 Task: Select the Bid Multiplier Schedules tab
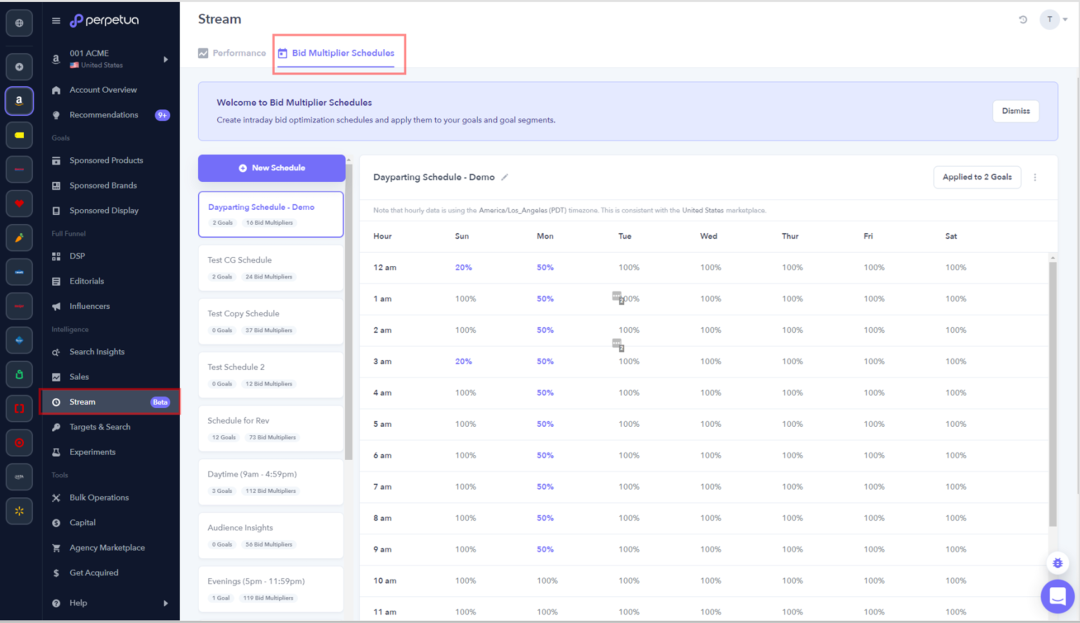[342, 53]
